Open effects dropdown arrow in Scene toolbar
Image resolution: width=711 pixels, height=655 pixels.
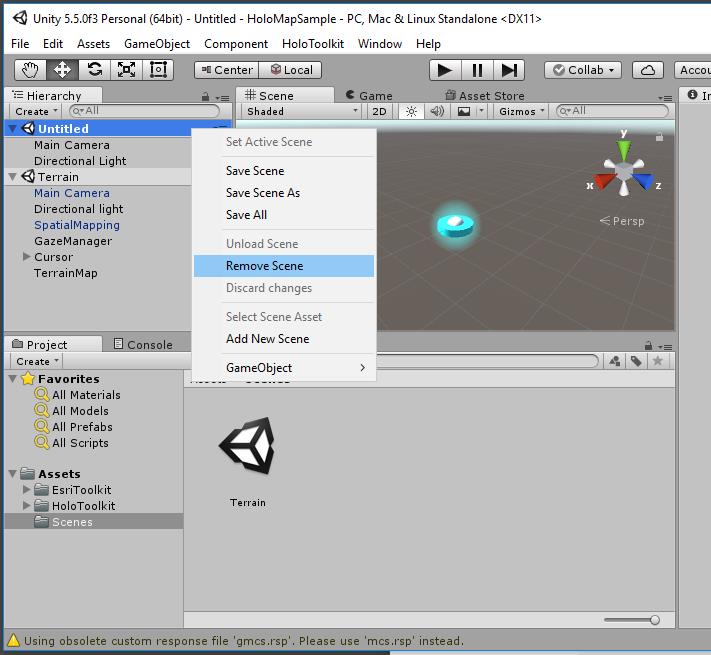pos(482,111)
